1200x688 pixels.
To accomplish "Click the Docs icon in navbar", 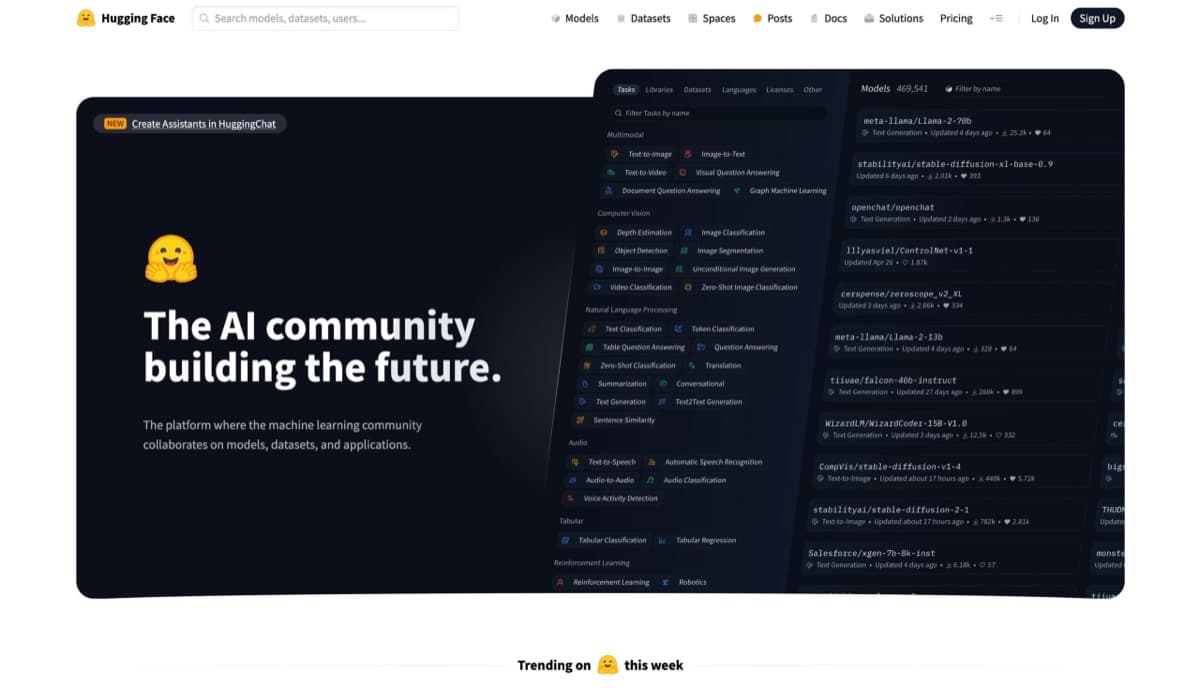I will click(x=814, y=19).
